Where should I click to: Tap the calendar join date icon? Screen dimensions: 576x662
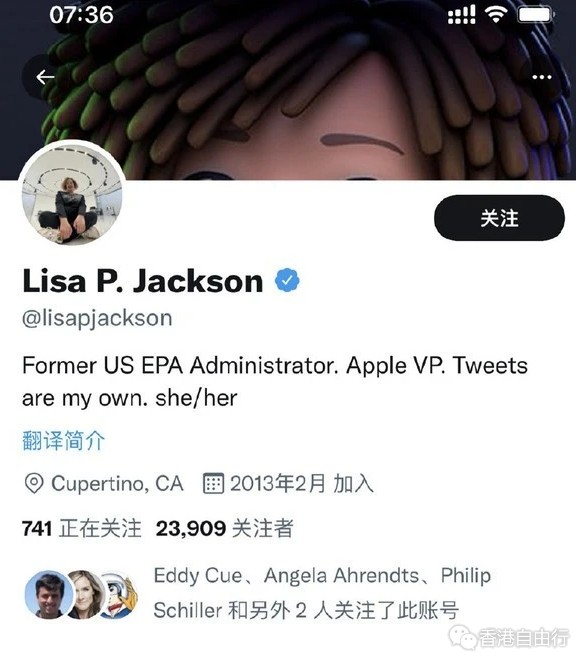click(213, 483)
